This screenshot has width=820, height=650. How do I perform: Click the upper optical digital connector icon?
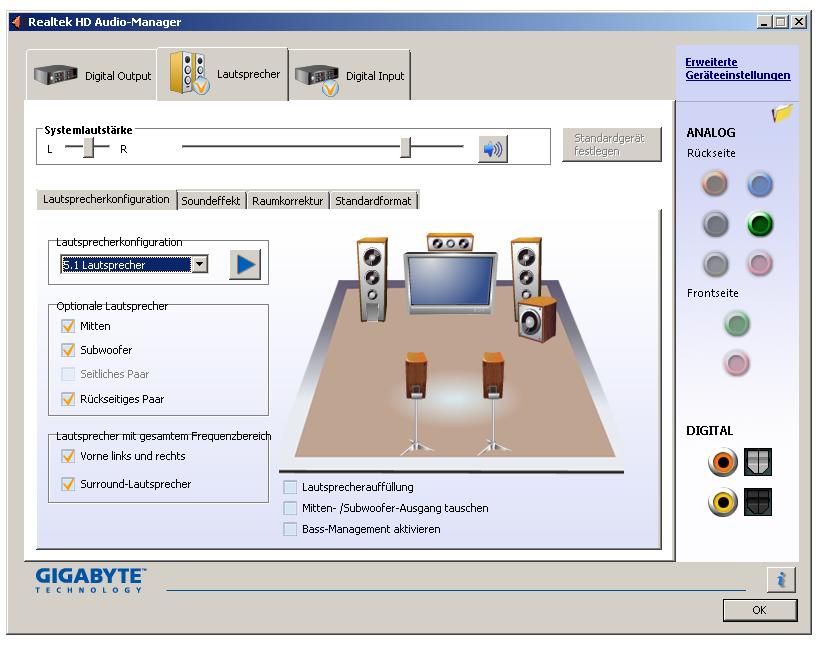click(758, 462)
